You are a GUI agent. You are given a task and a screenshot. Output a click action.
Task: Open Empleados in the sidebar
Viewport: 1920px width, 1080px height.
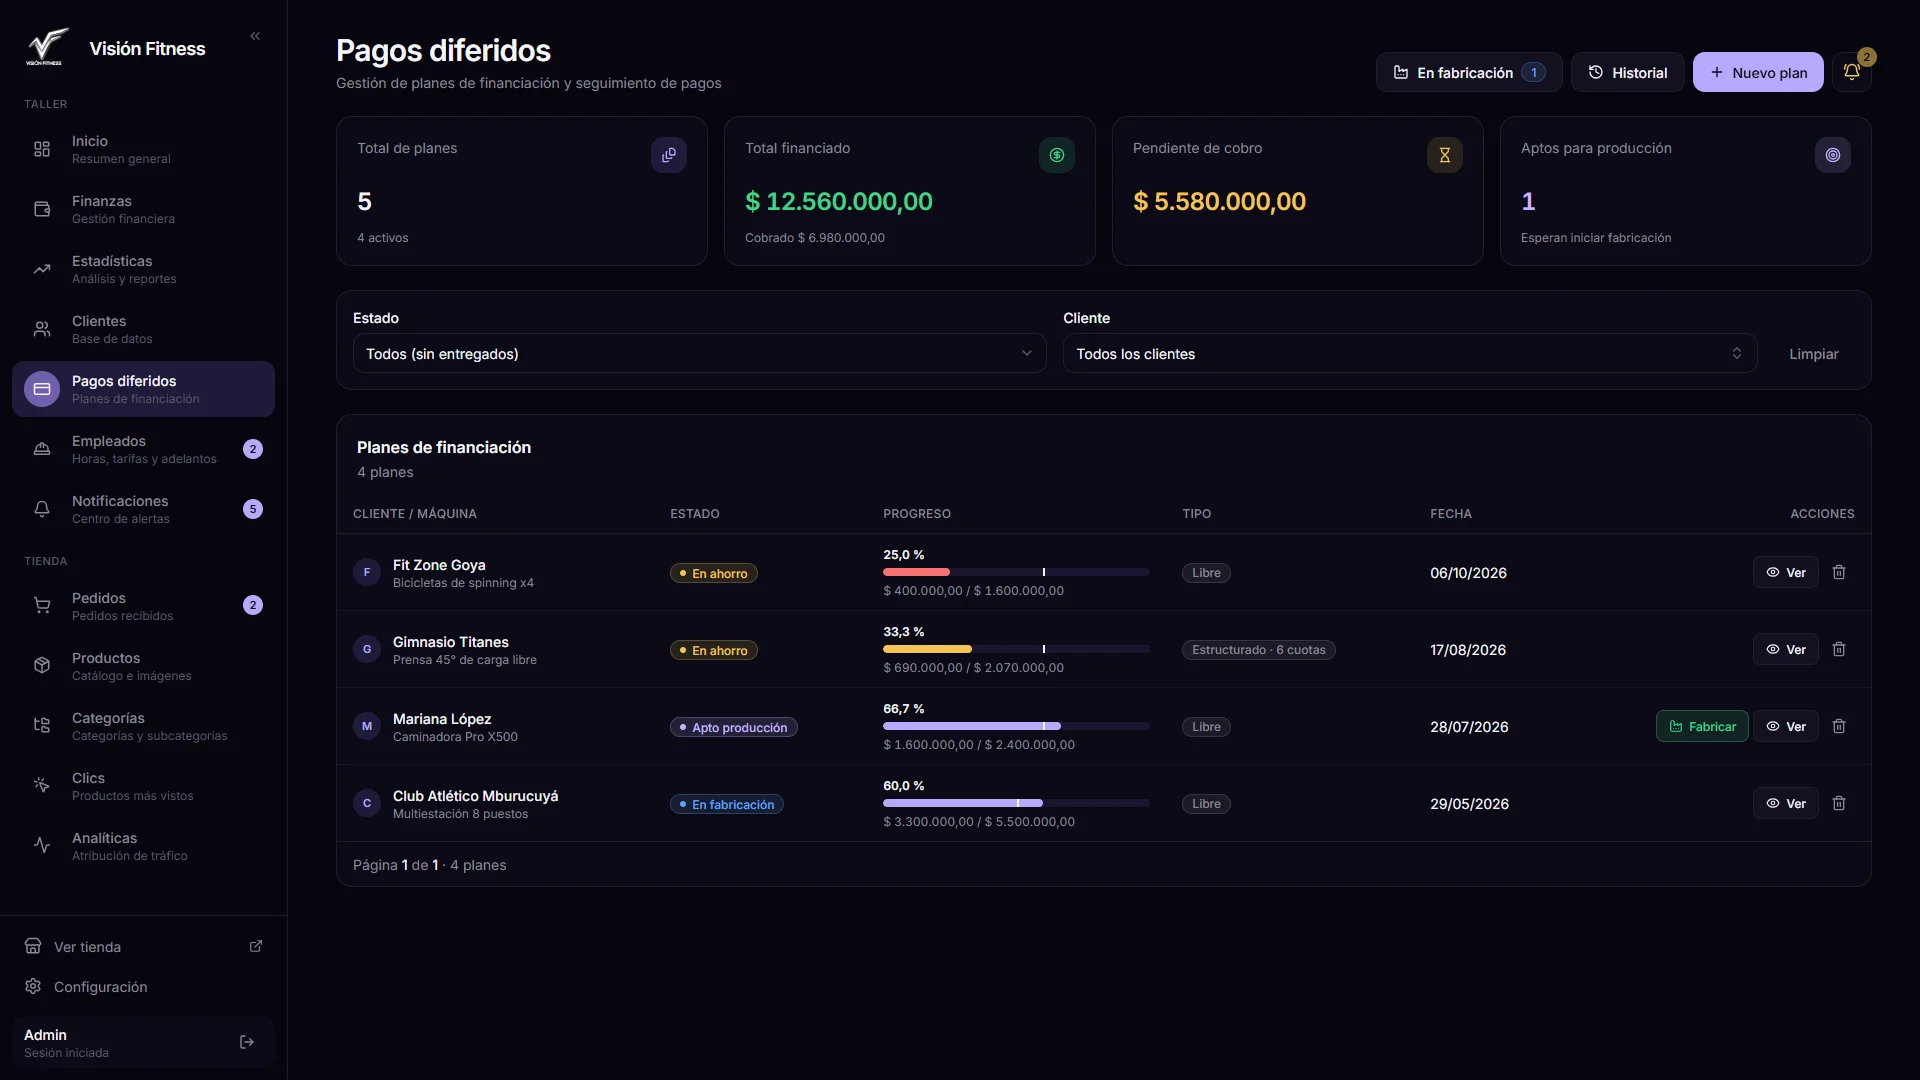point(143,449)
